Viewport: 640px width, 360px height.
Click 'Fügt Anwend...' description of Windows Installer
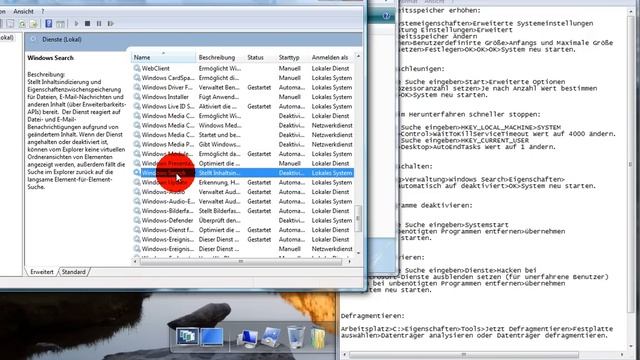[218, 97]
